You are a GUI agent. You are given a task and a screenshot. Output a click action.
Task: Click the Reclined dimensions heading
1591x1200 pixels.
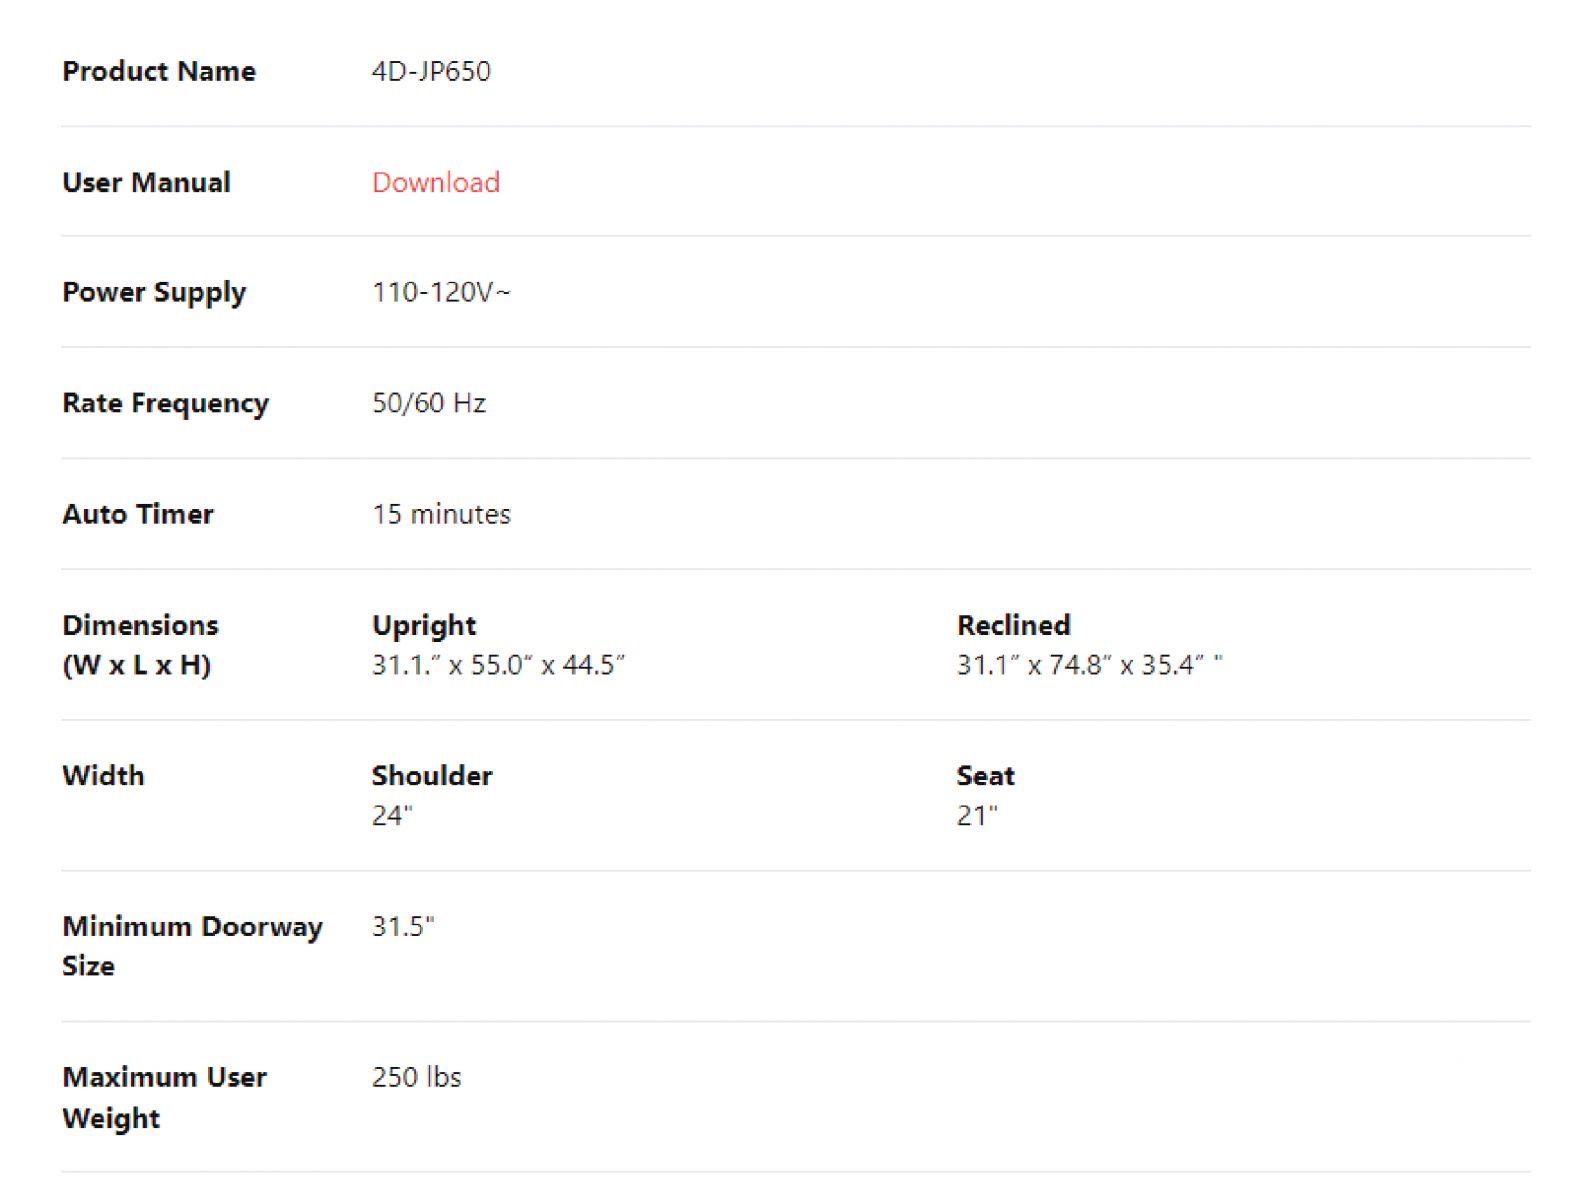(x=1013, y=625)
